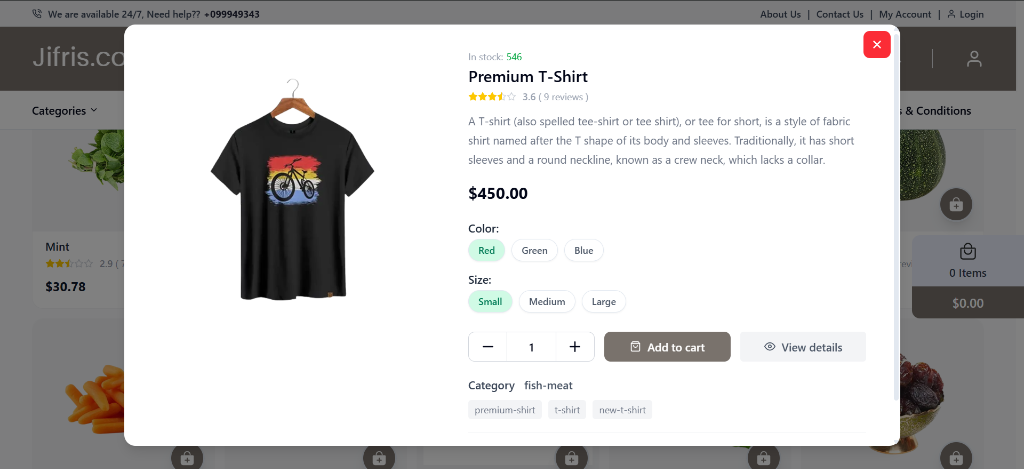Image resolution: width=1024 pixels, height=469 pixels.
Task: Click the premium-shirt tag
Action: click(x=505, y=410)
